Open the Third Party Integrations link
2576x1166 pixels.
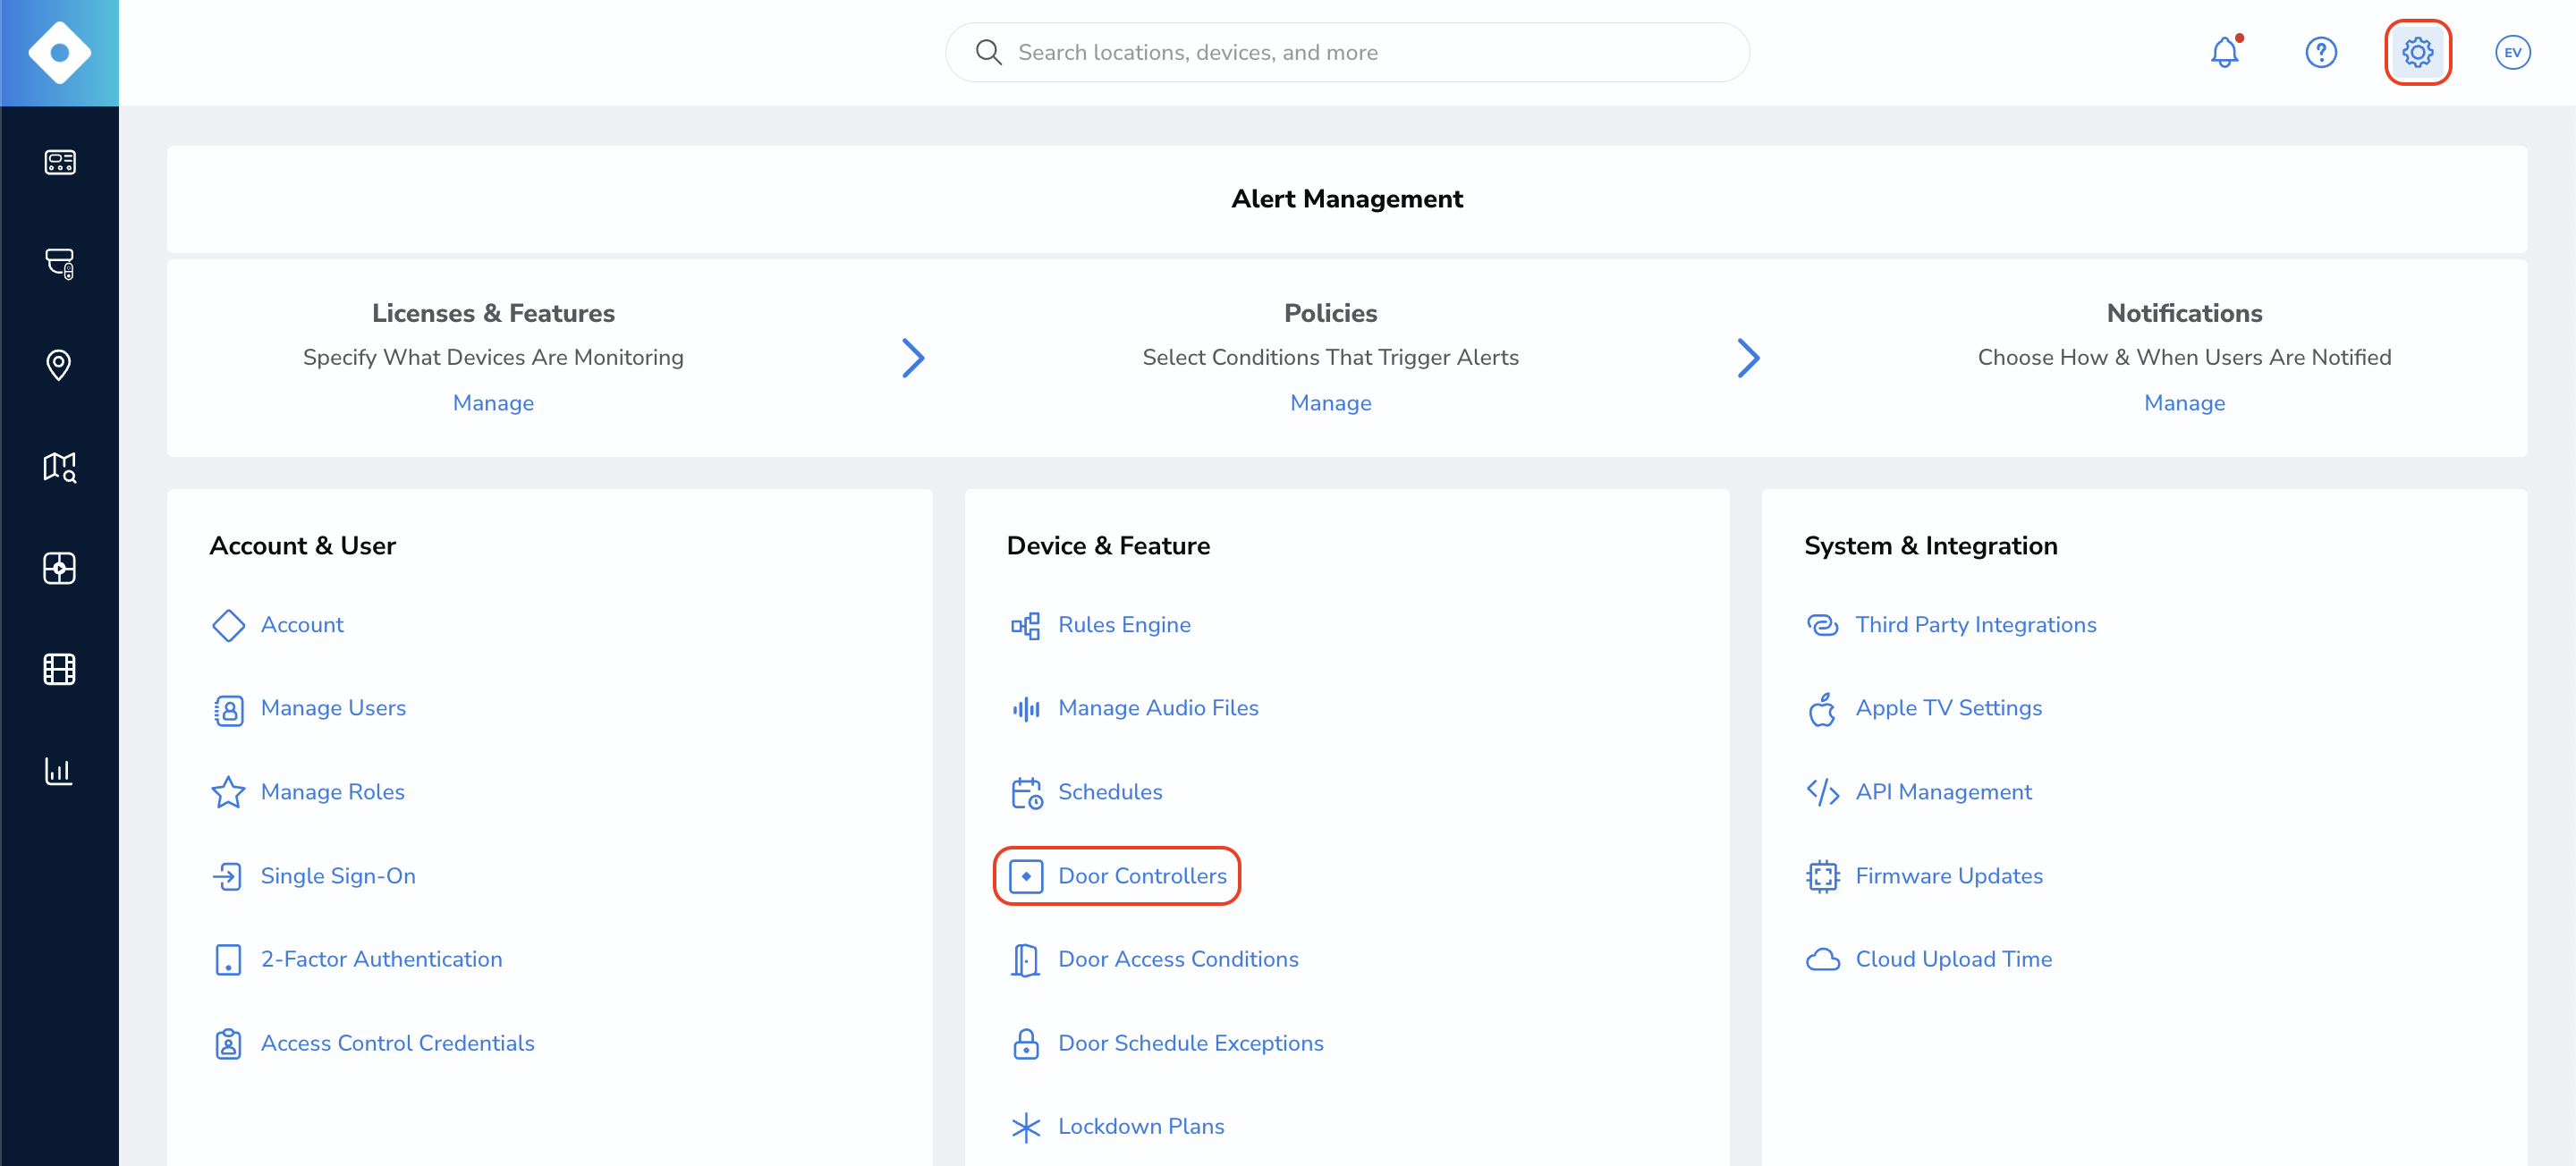1975,625
